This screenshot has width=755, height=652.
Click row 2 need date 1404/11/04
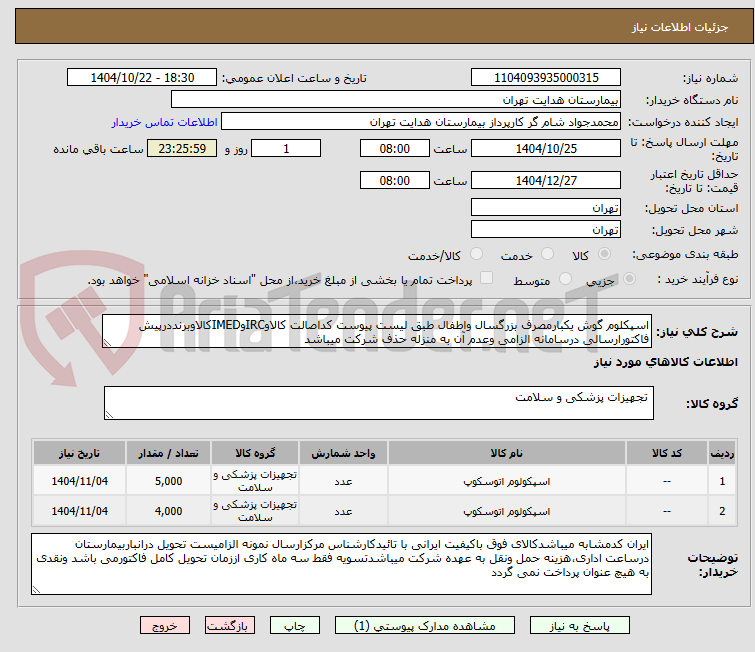point(79,511)
